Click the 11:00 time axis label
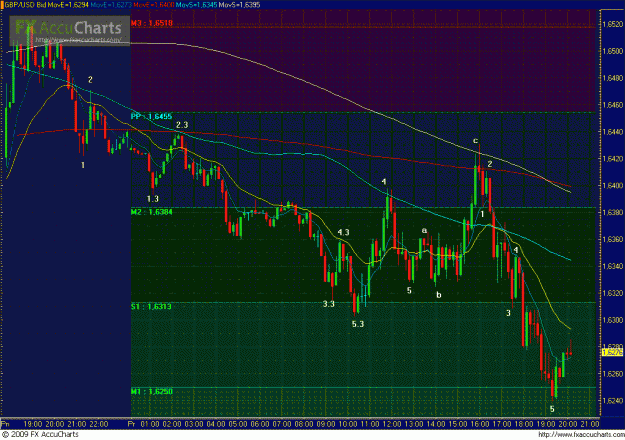Screen dimensions: 625x440 [x=370, y=424]
